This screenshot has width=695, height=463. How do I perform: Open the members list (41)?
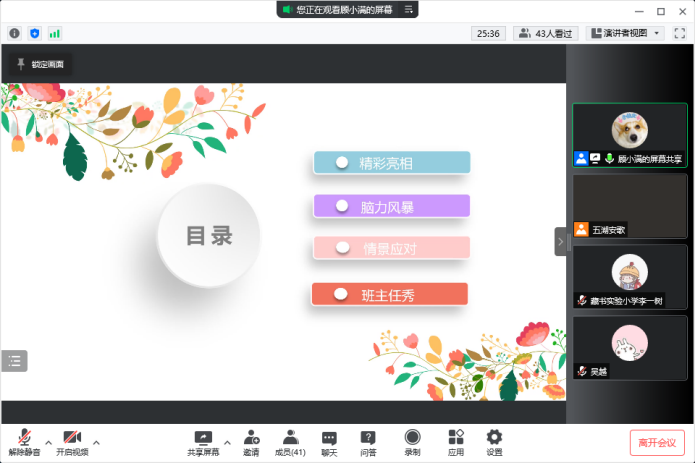[x=290, y=443]
